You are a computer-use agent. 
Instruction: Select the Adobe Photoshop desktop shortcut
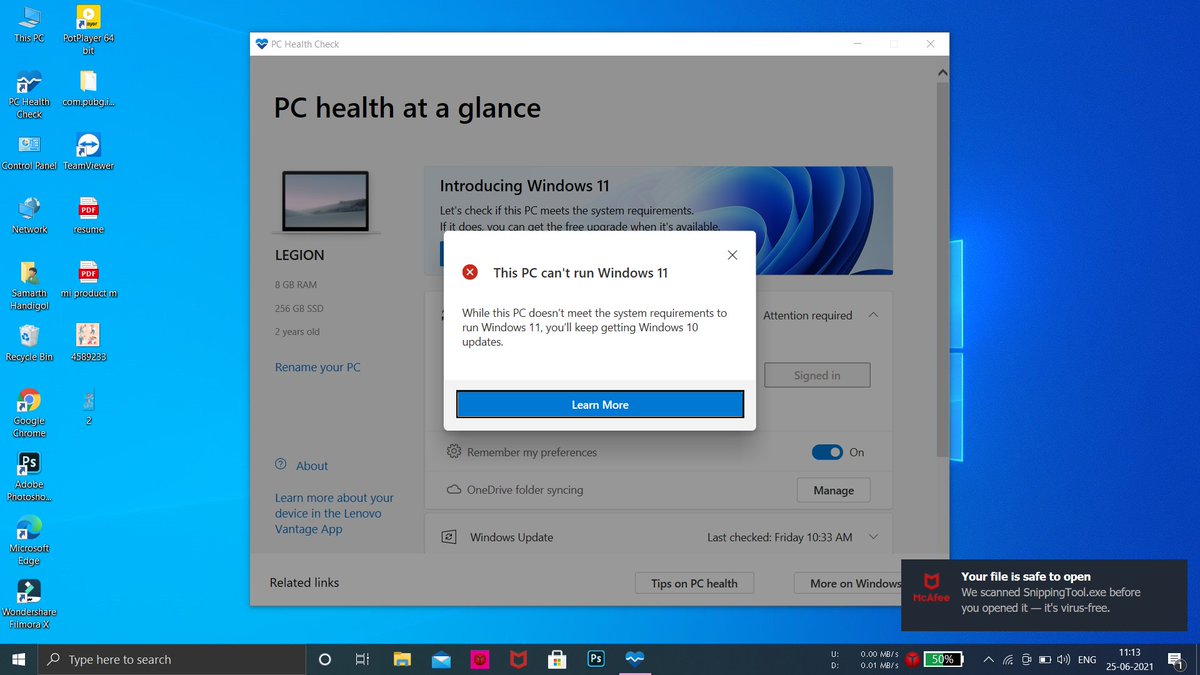point(29,477)
